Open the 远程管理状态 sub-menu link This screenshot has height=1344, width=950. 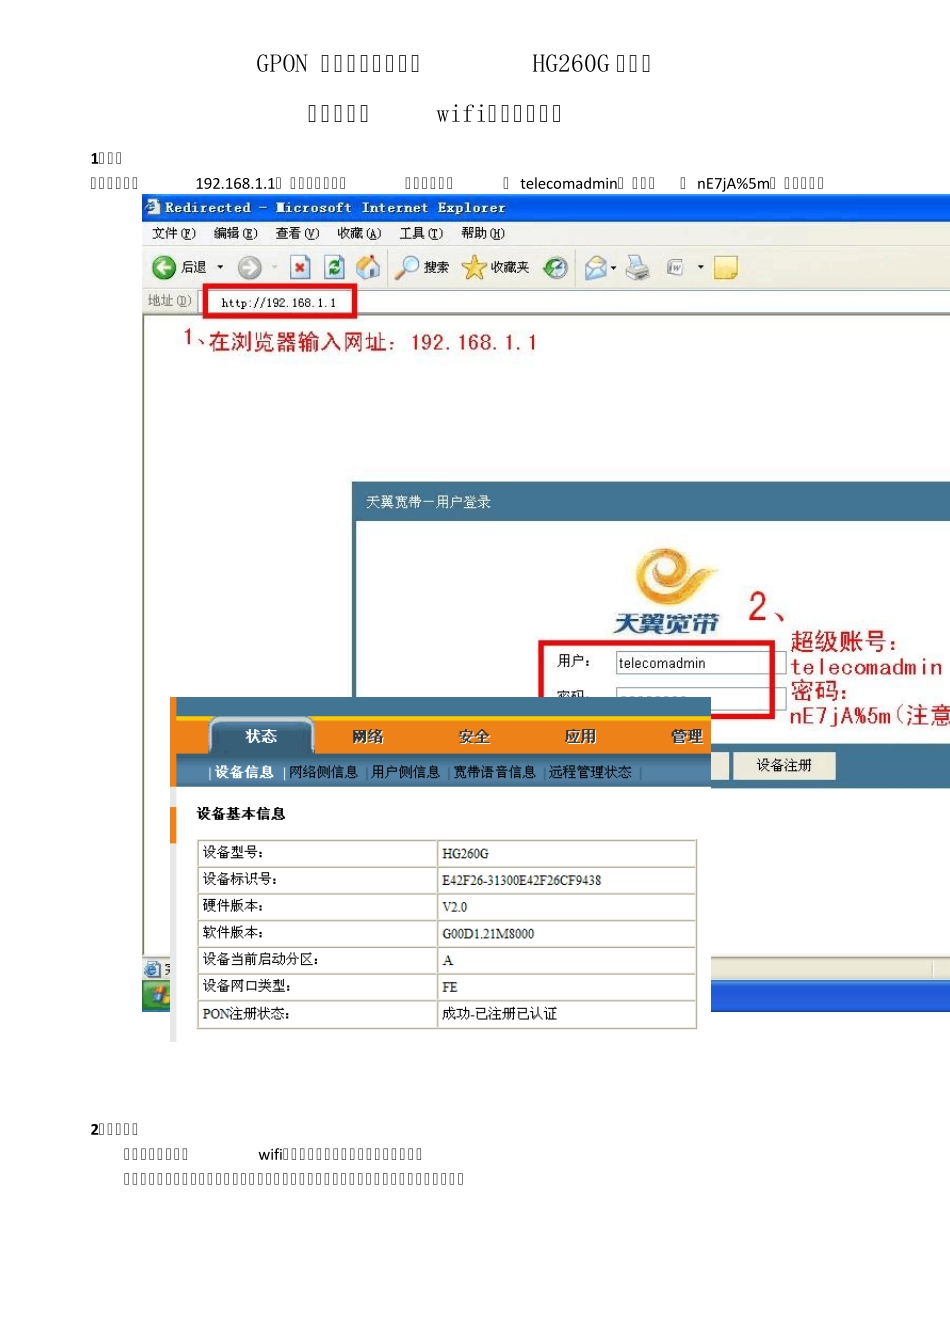[x=590, y=772]
